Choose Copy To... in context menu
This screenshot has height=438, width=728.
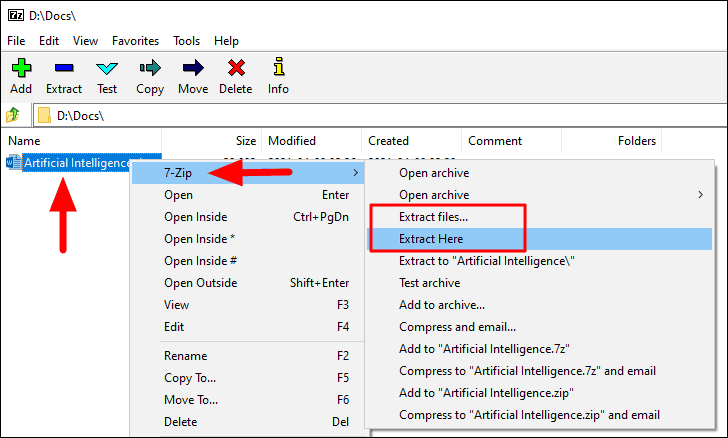click(x=248, y=378)
